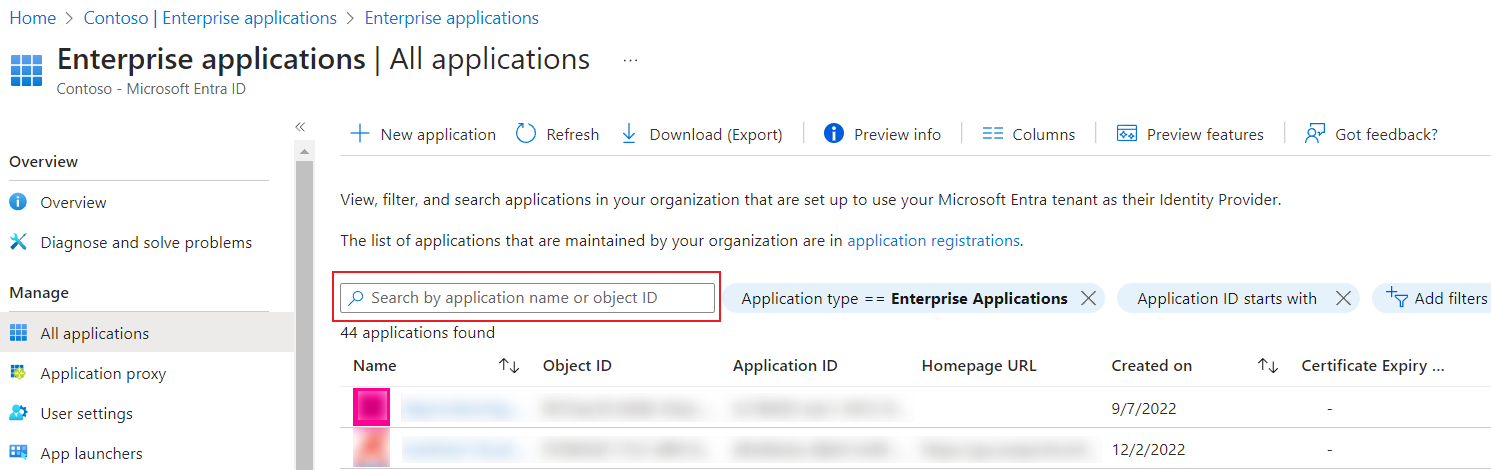Click the Refresh circular arrow icon
The width and height of the screenshot is (1491, 470).
click(526, 134)
